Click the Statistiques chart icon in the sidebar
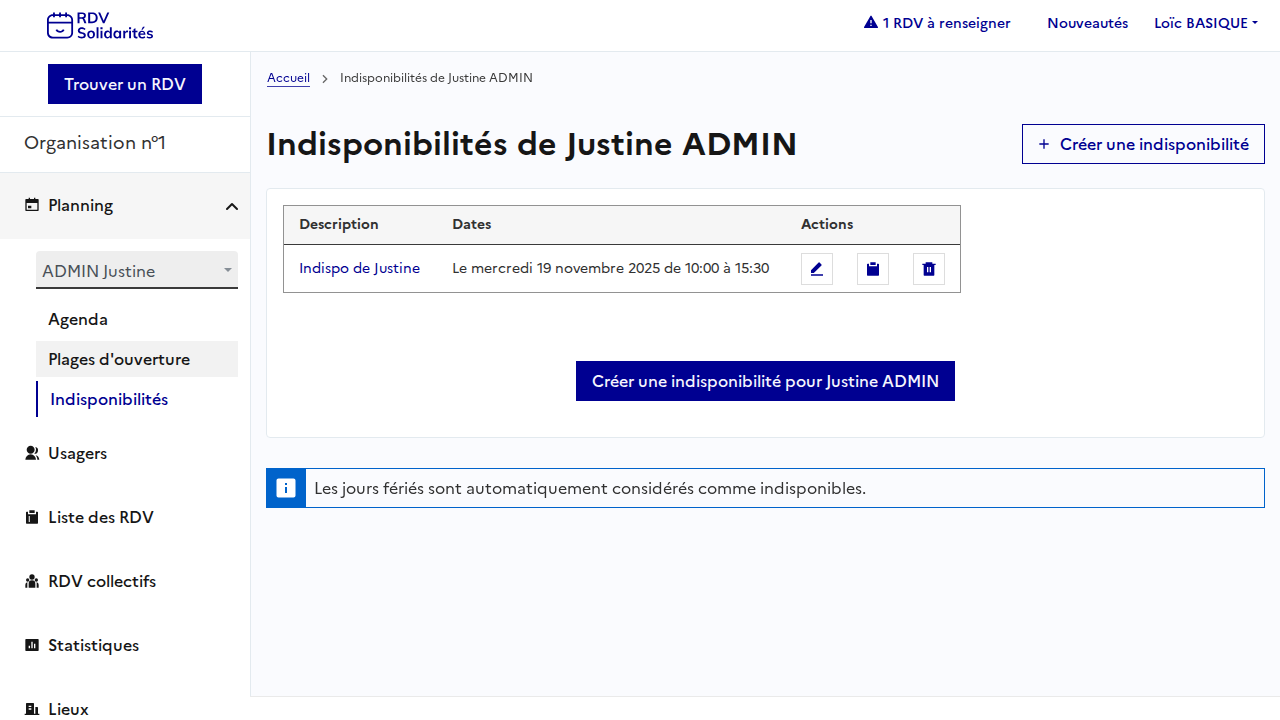 (x=32, y=645)
